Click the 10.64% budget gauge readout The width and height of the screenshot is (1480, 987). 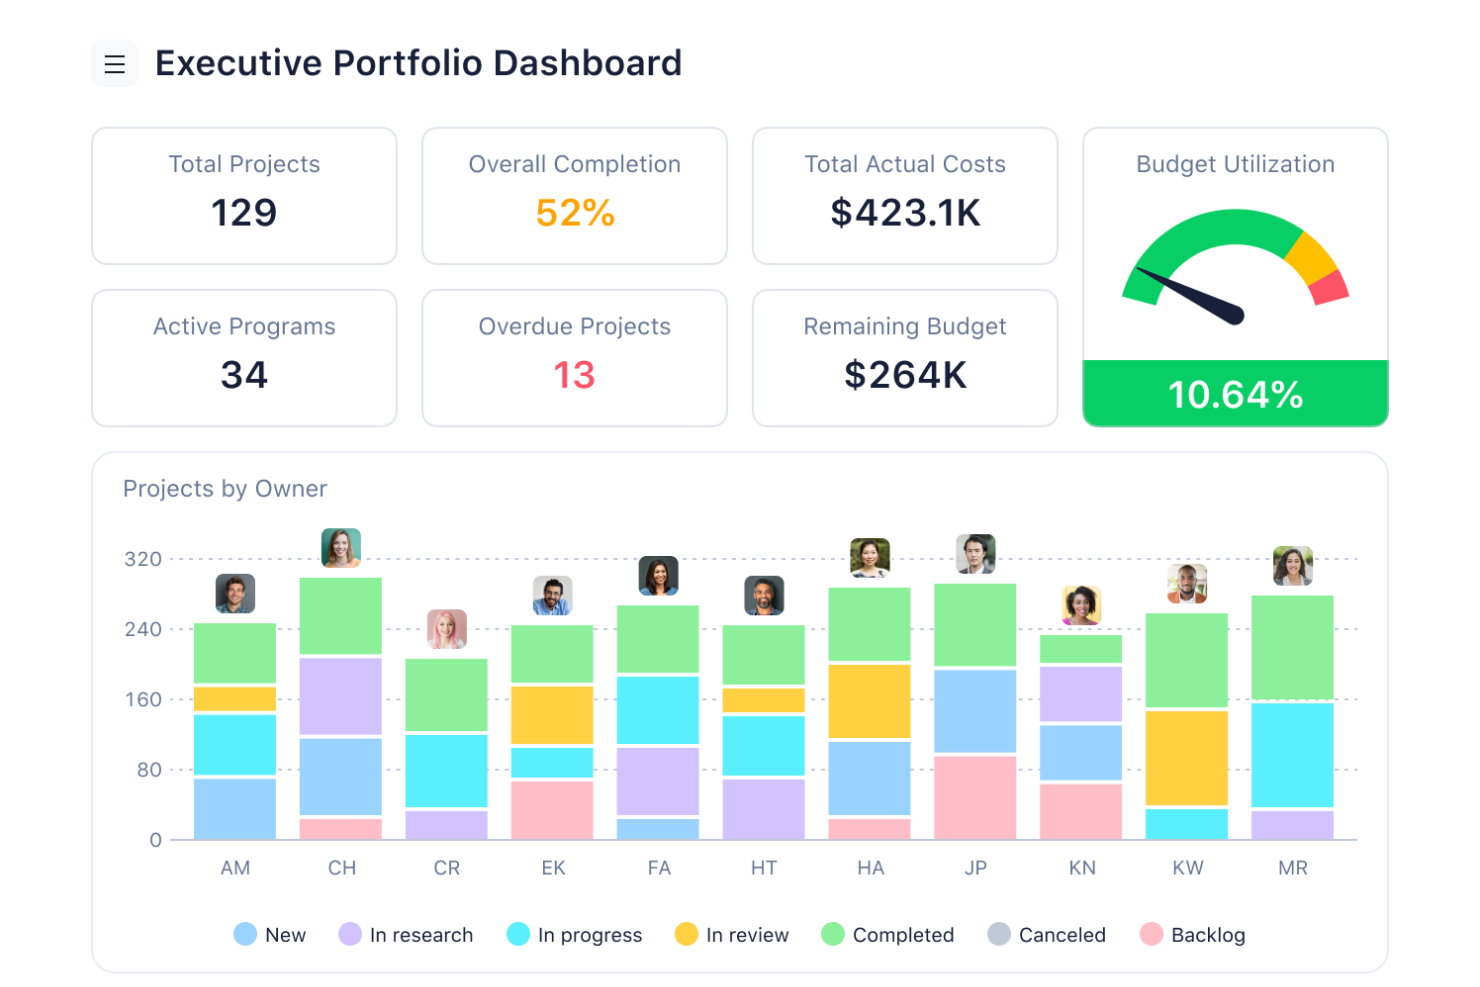pyautogui.click(x=1235, y=394)
